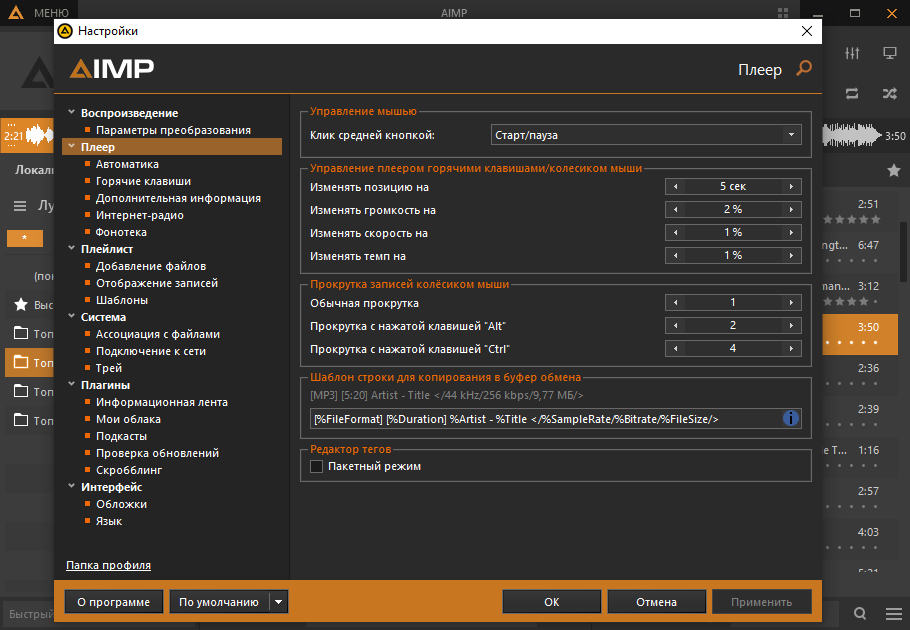The image size is (910, 630).
Task: Decrease прокрутка с клавишей Alt value
Action: pos(676,325)
